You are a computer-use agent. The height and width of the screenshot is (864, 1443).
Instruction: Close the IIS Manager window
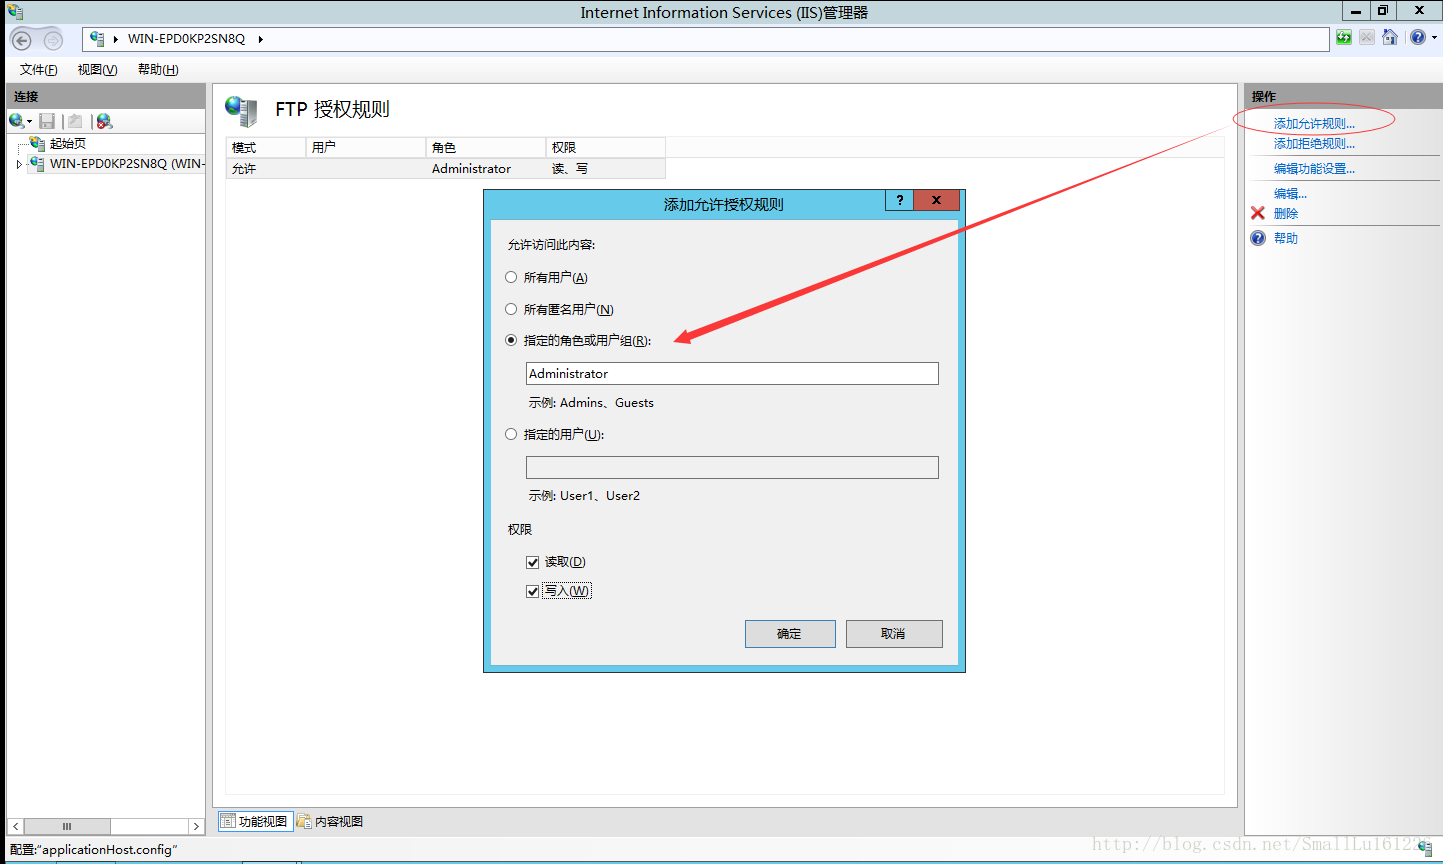click(x=1419, y=11)
